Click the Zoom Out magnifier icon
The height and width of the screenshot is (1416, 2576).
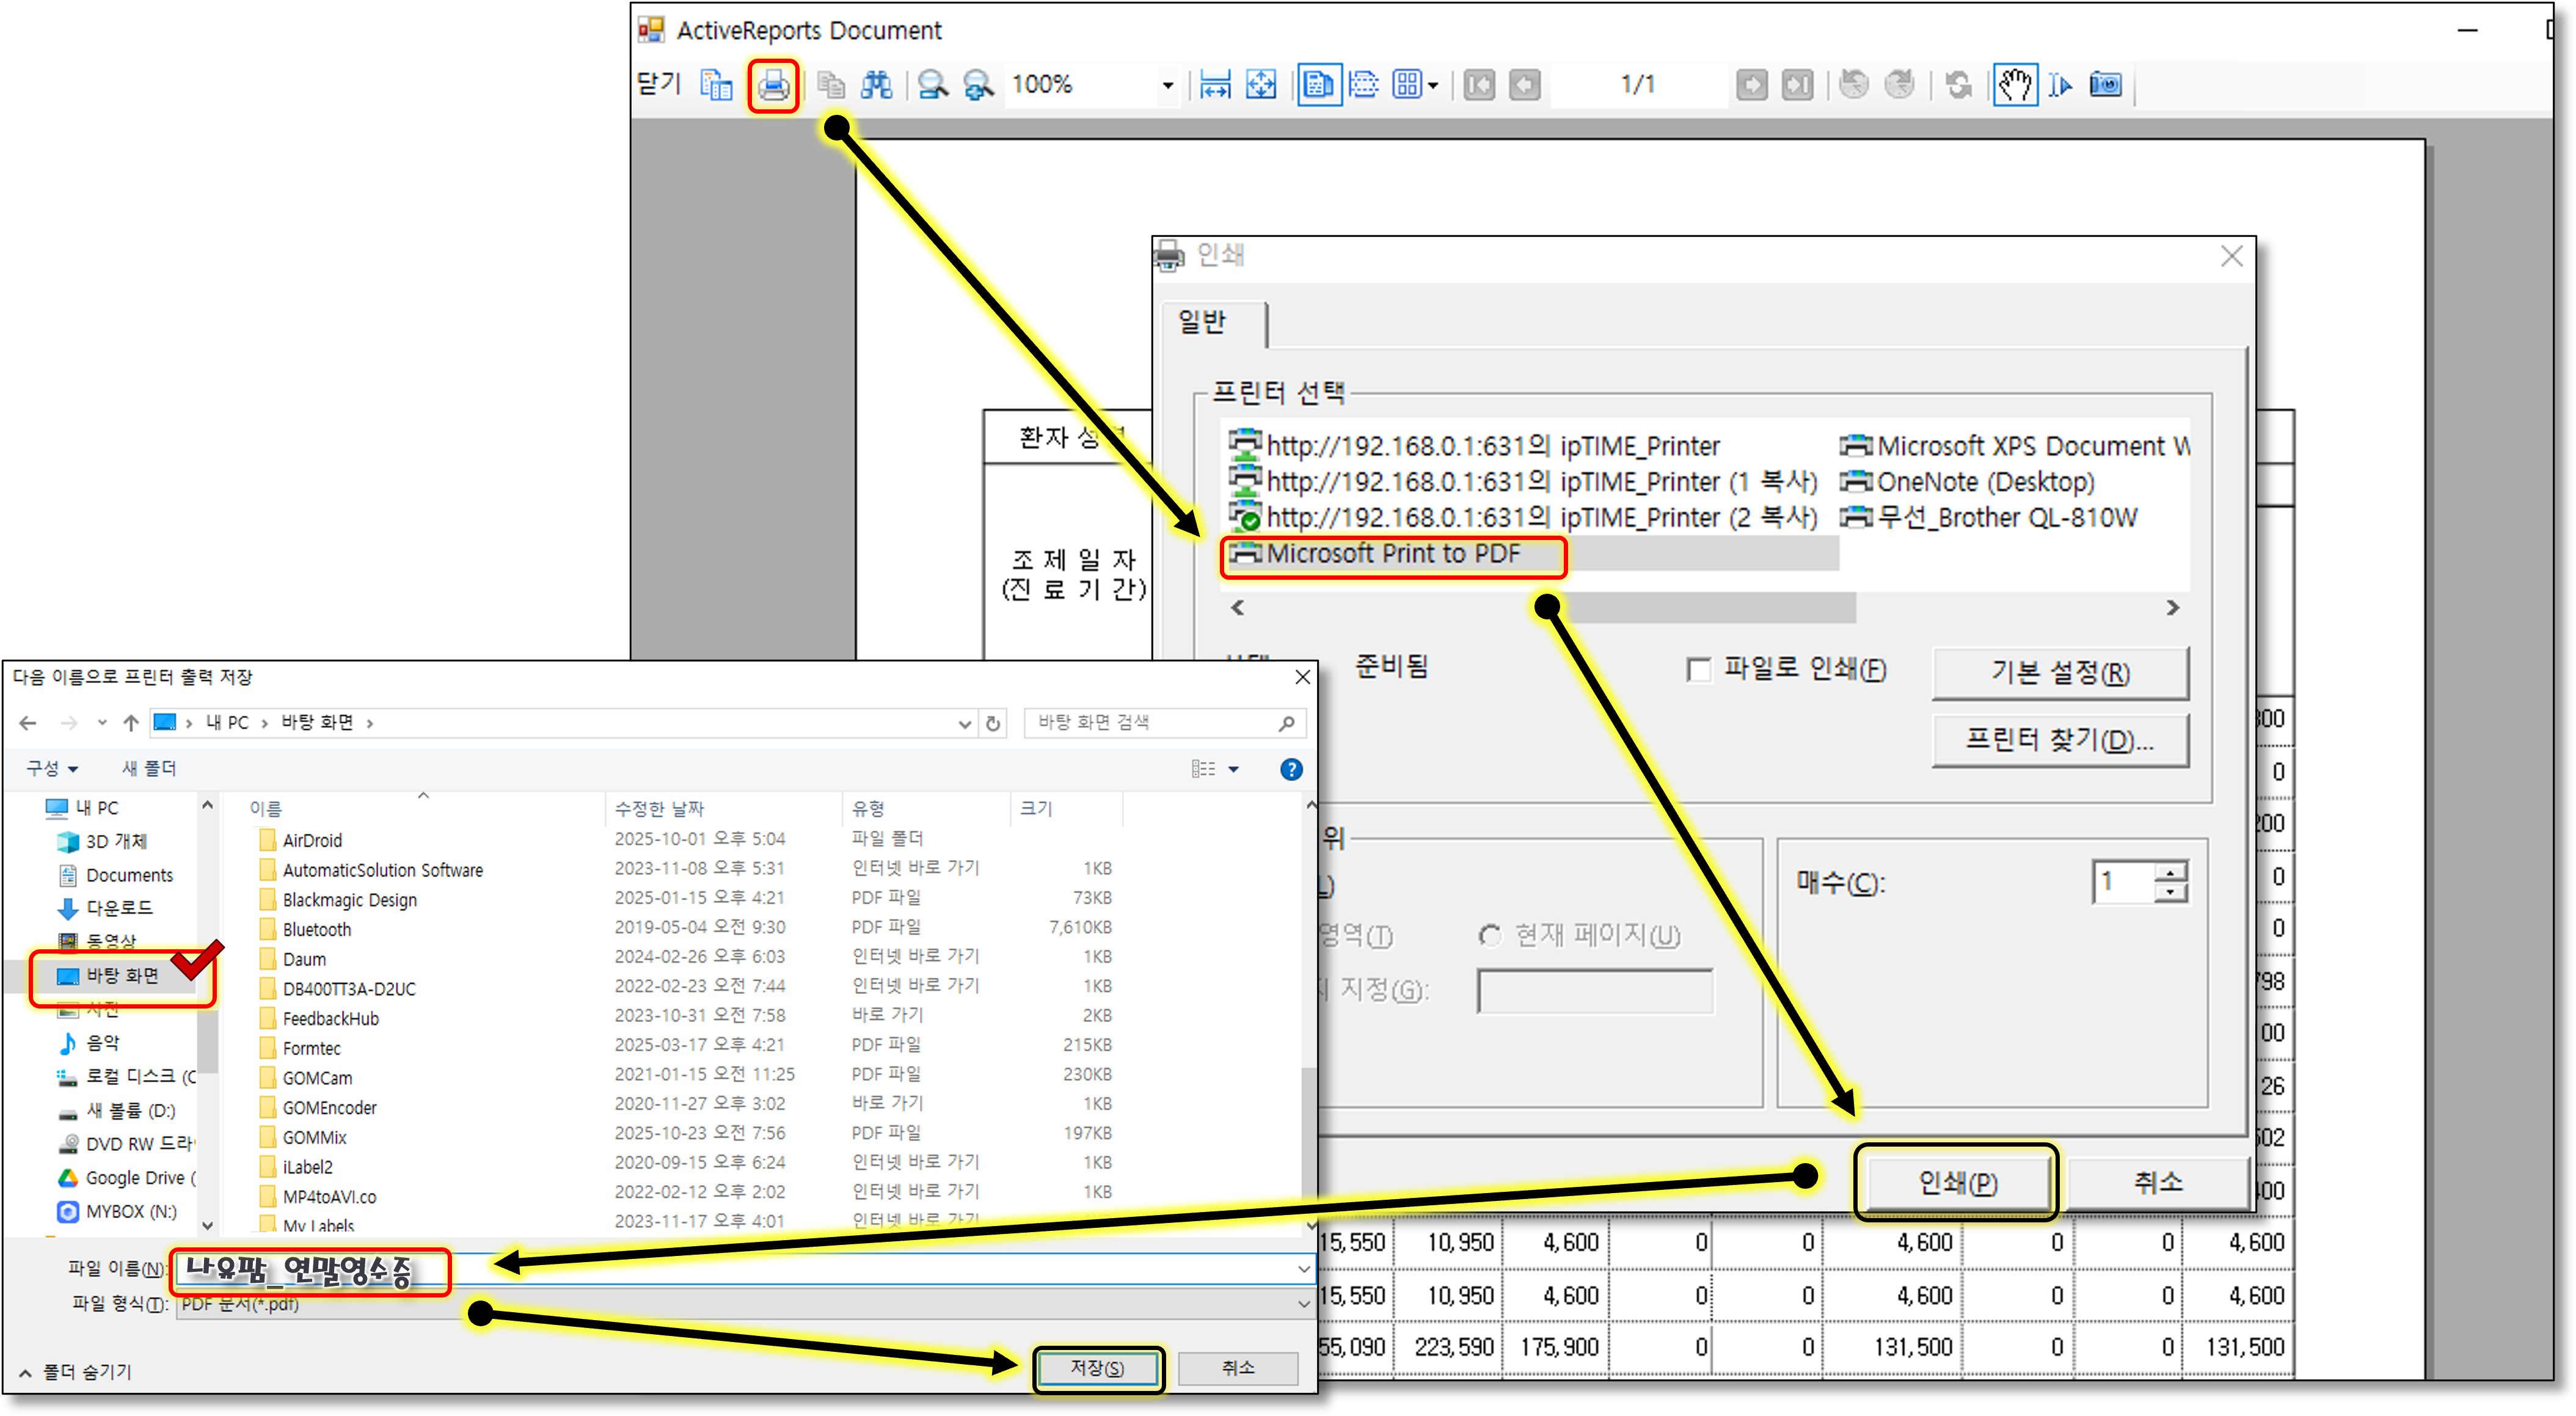(x=932, y=86)
